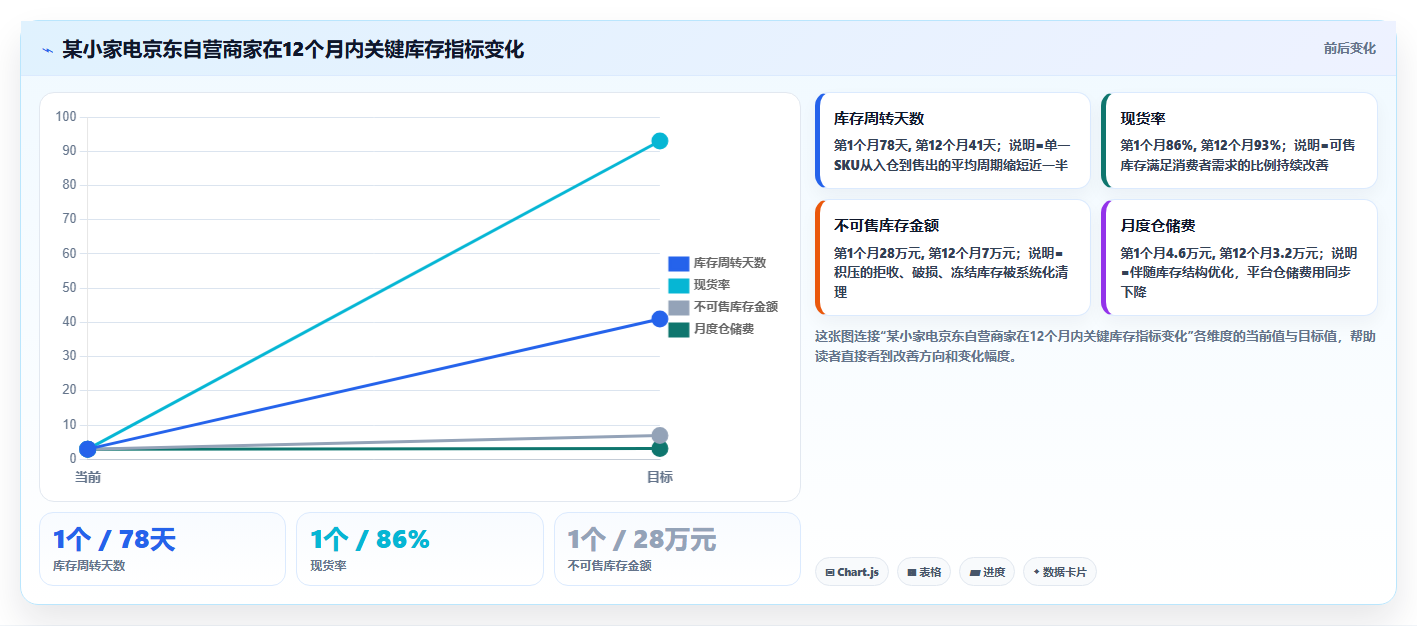Click the 当前 x-axis label

tap(88, 477)
